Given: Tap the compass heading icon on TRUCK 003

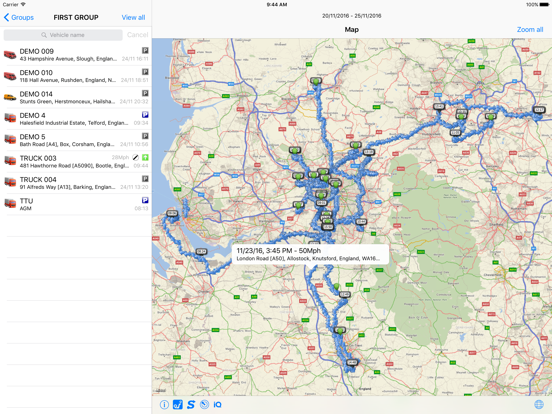Looking at the screenshot, I should [136, 157].
